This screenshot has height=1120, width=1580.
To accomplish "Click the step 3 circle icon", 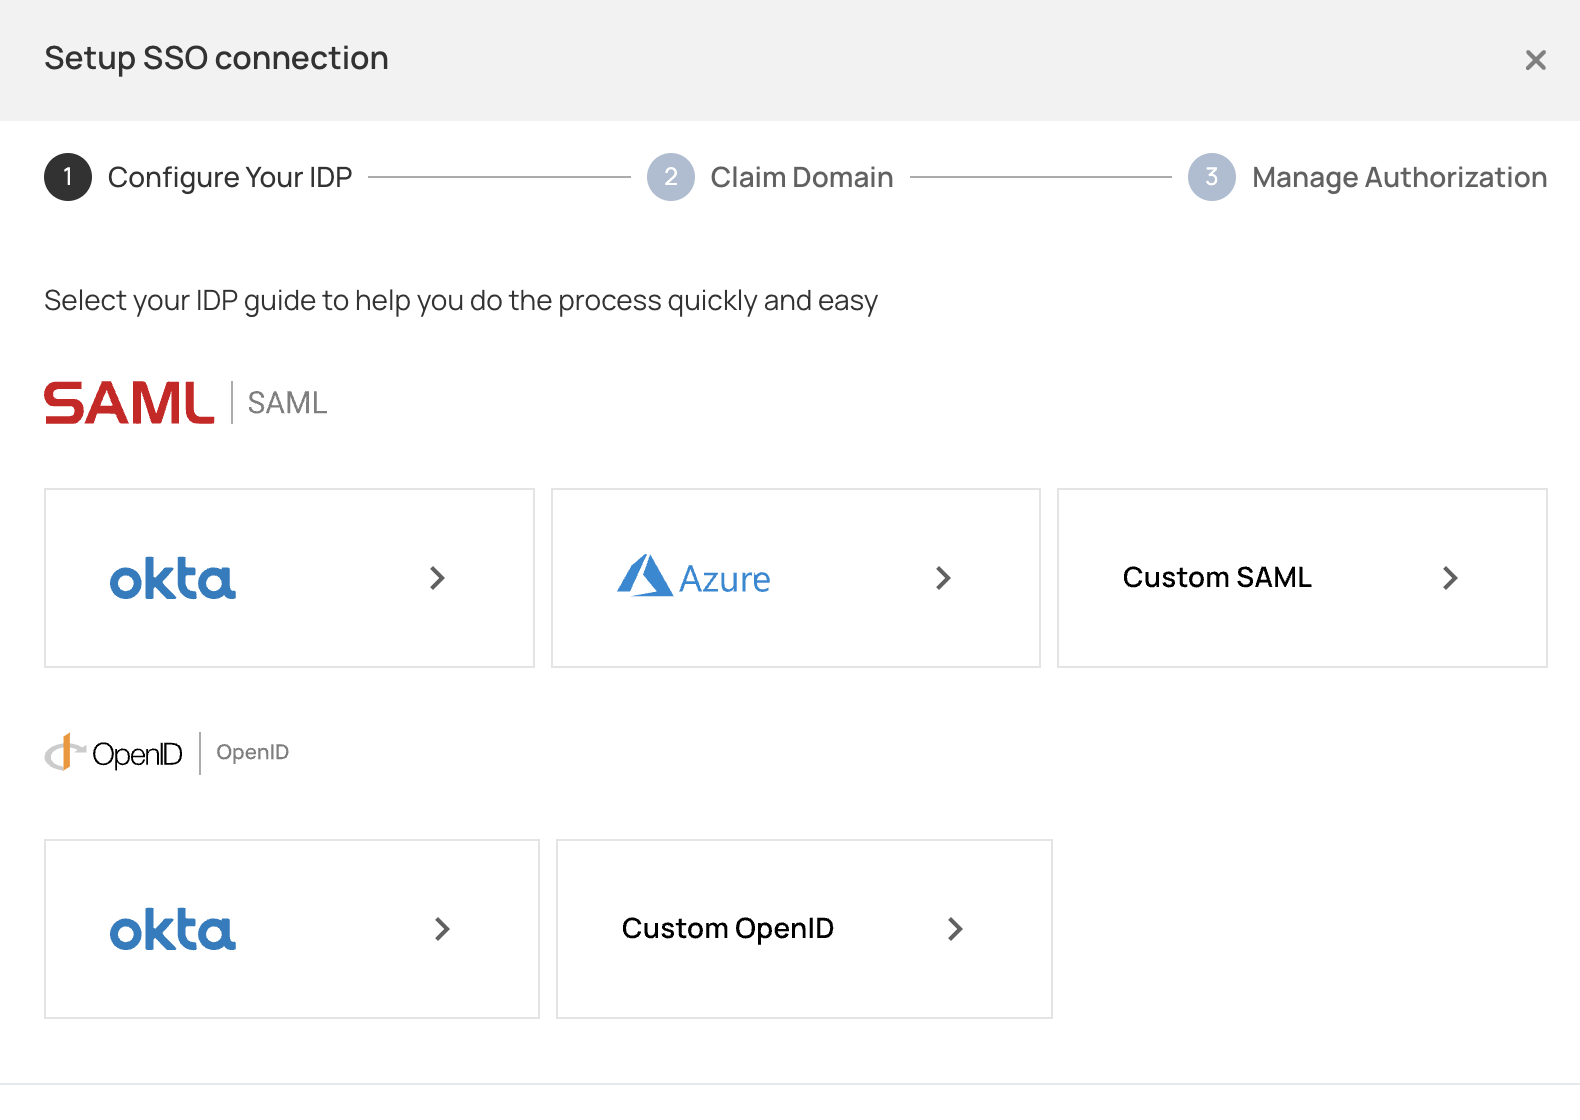I will (1211, 177).
